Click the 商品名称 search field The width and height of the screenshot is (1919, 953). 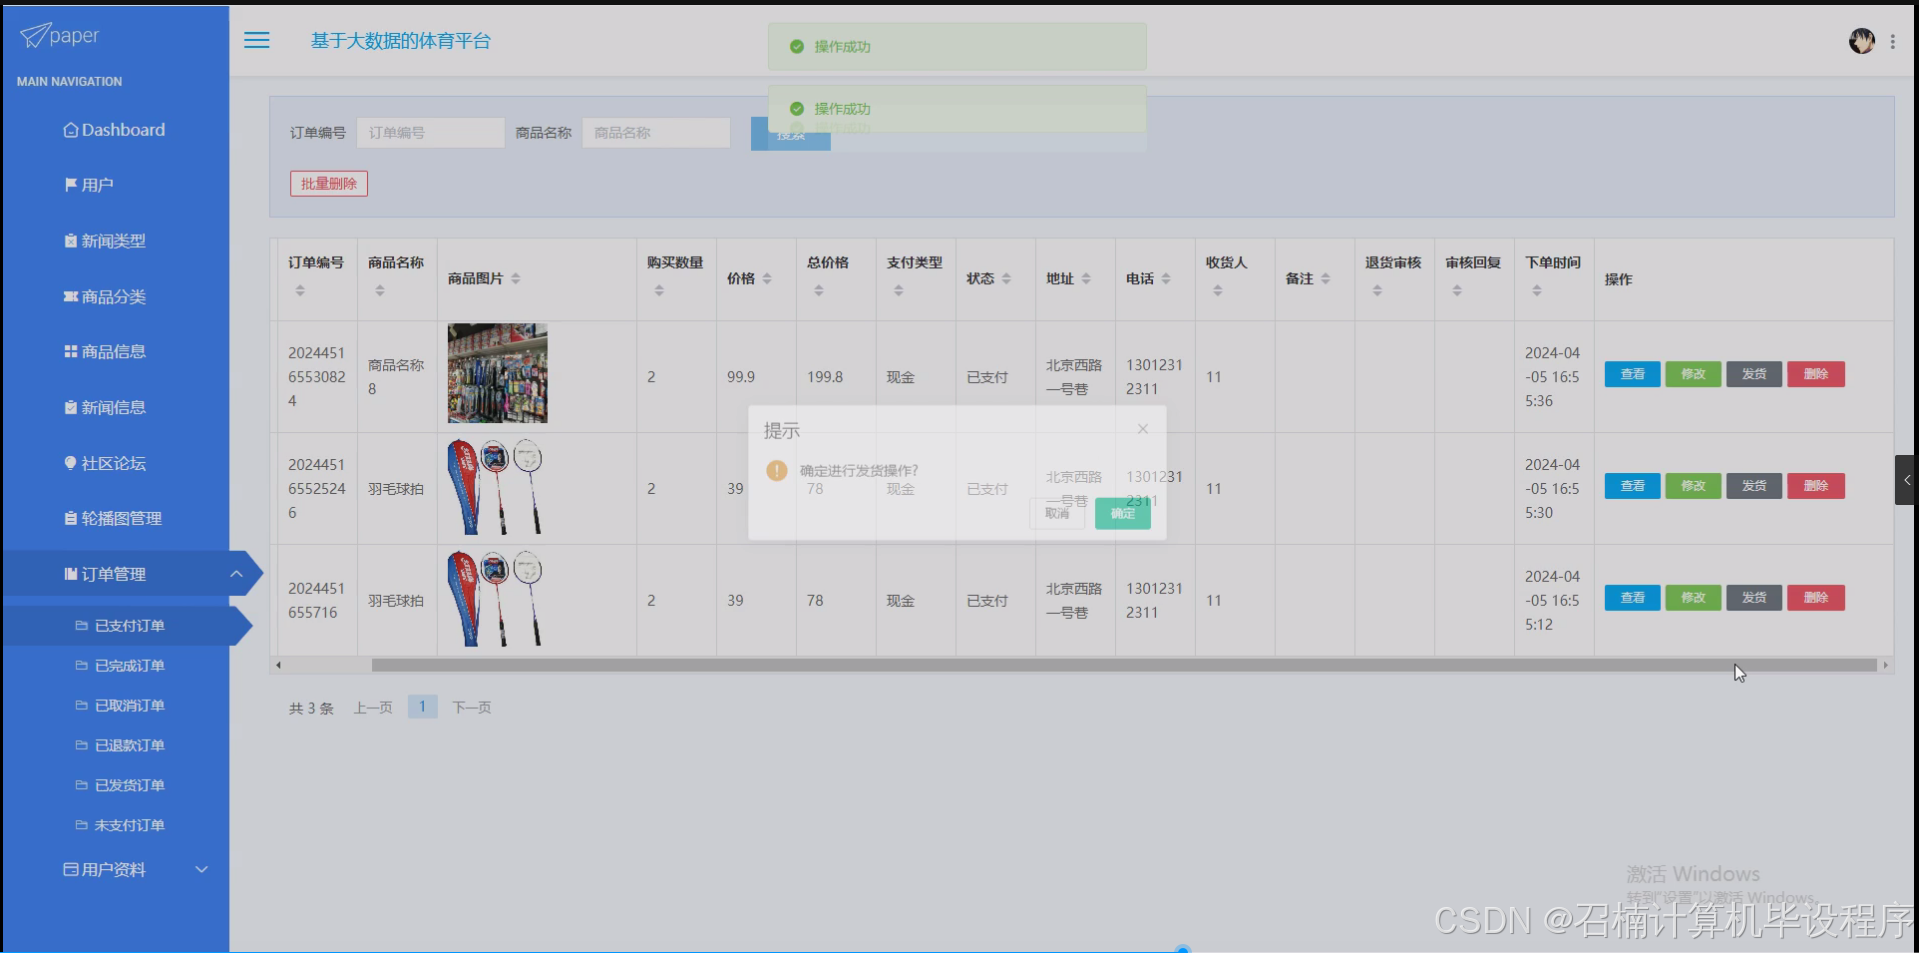click(656, 133)
